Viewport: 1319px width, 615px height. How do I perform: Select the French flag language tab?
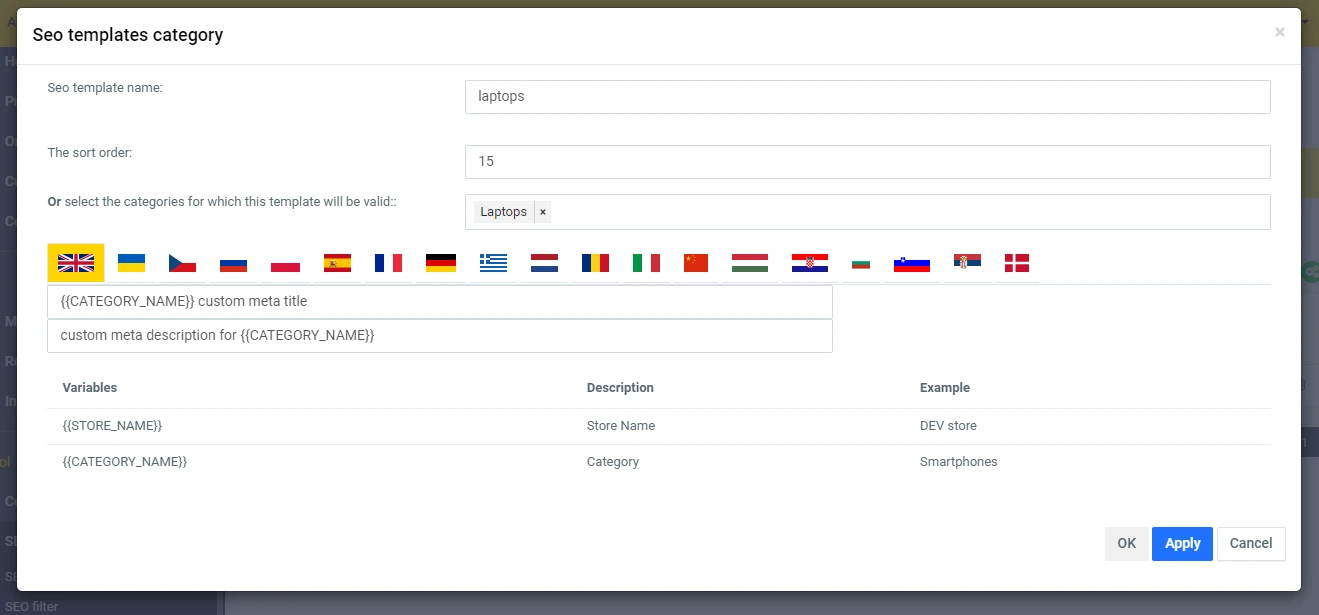(388, 263)
